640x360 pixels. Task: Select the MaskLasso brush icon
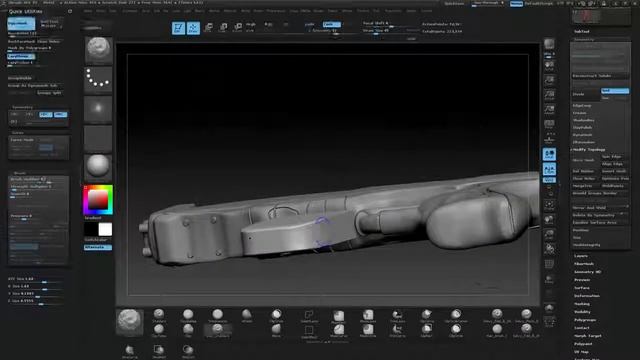pos(368,315)
